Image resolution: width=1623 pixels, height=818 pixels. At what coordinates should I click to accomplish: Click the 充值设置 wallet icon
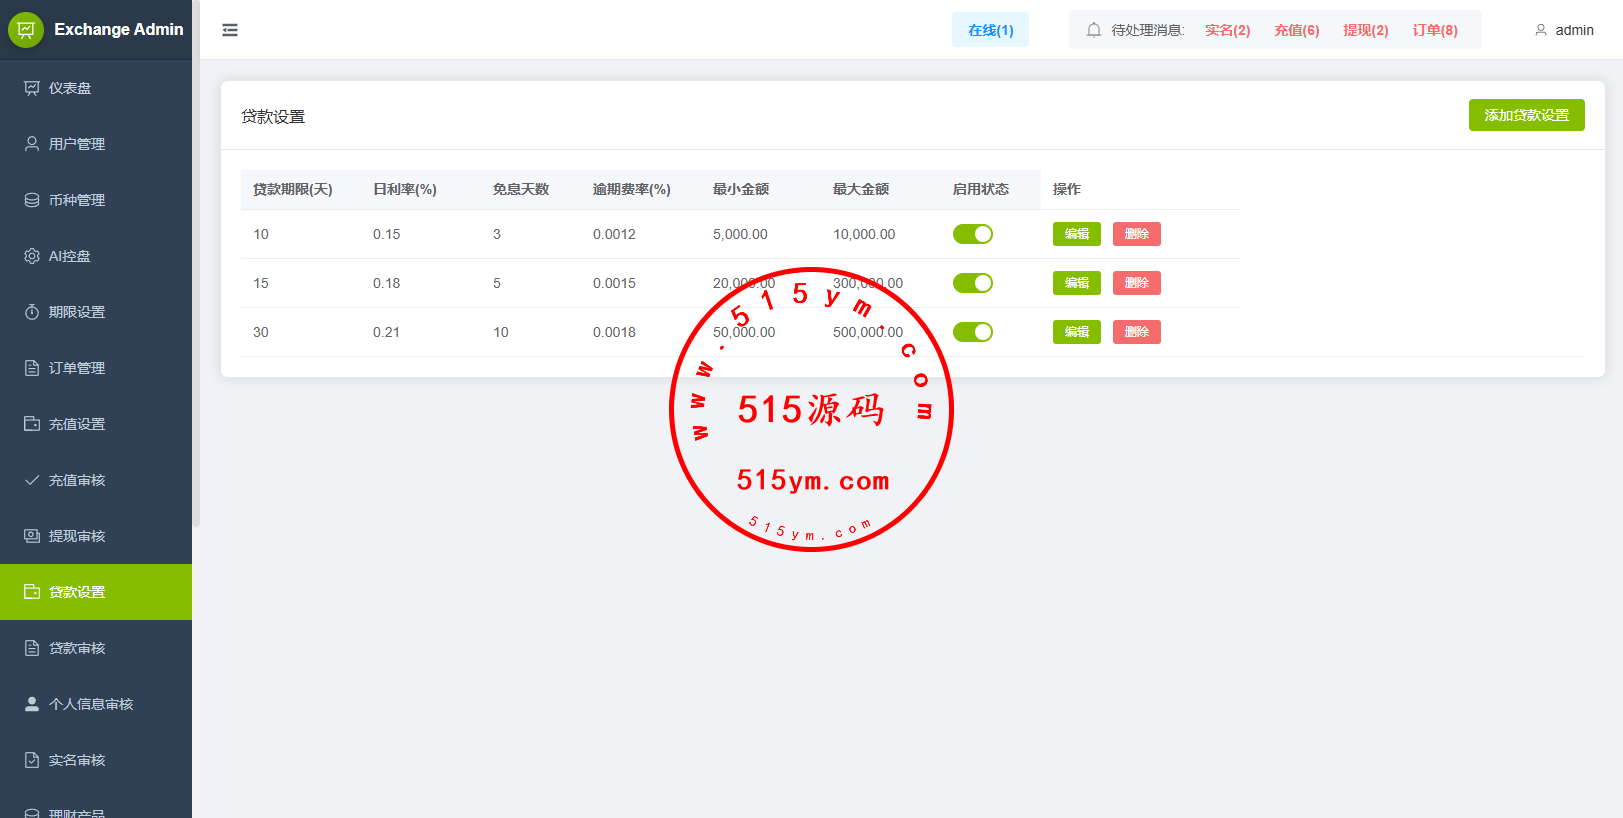point(32,424)
